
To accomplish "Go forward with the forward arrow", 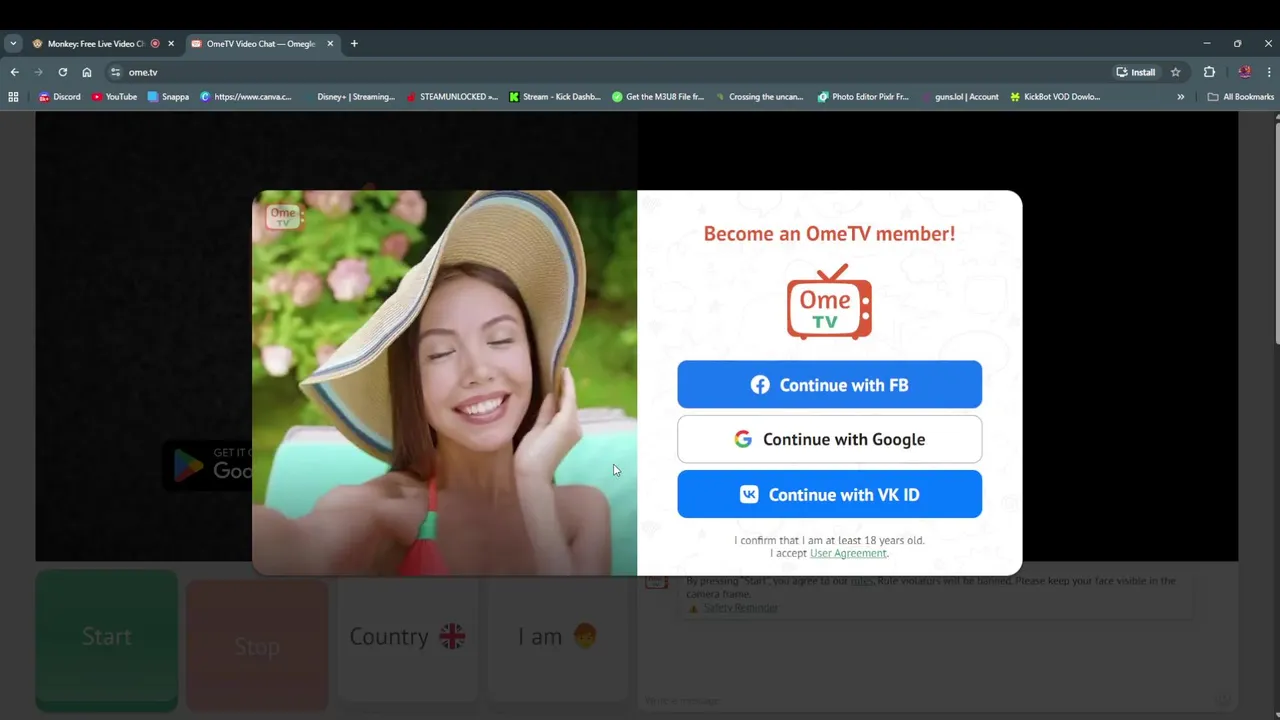I will click(x=38, y=72).
